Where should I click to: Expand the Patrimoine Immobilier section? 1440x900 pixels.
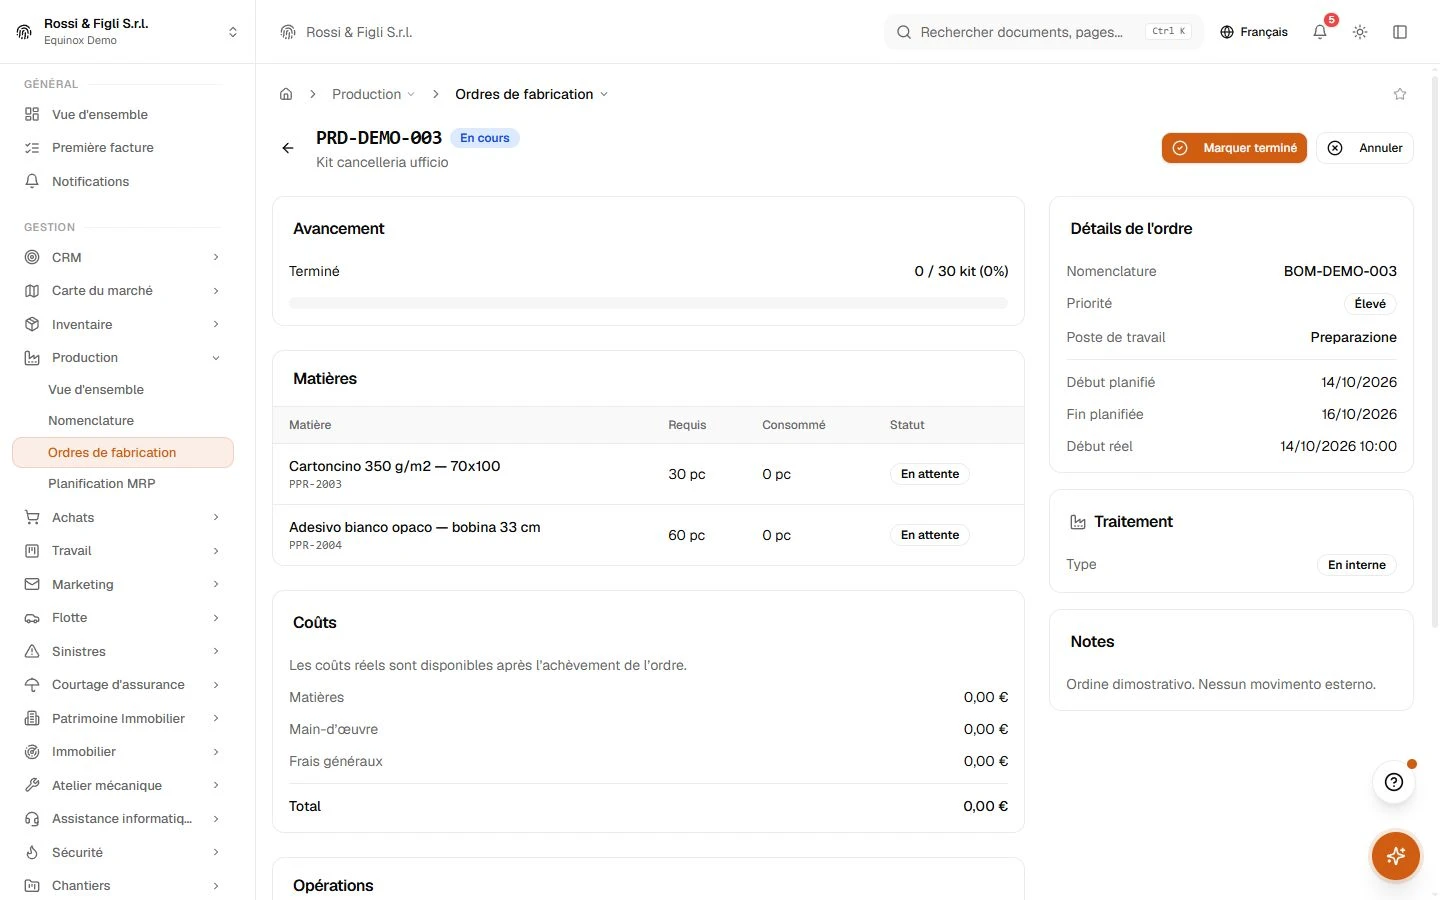point(122,718)
